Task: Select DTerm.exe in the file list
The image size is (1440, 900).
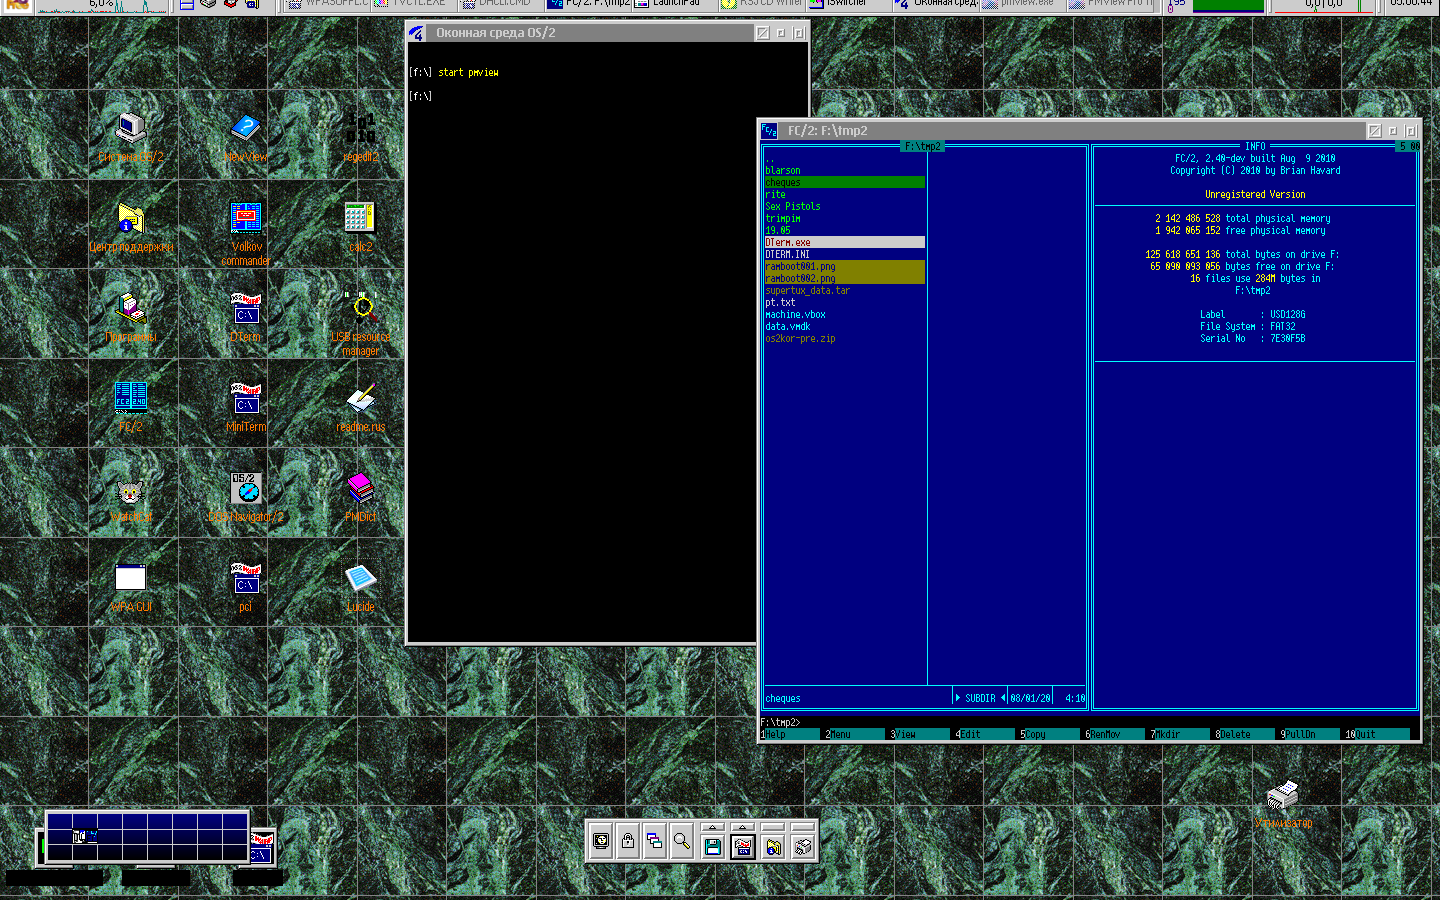Action: [788, 242]
